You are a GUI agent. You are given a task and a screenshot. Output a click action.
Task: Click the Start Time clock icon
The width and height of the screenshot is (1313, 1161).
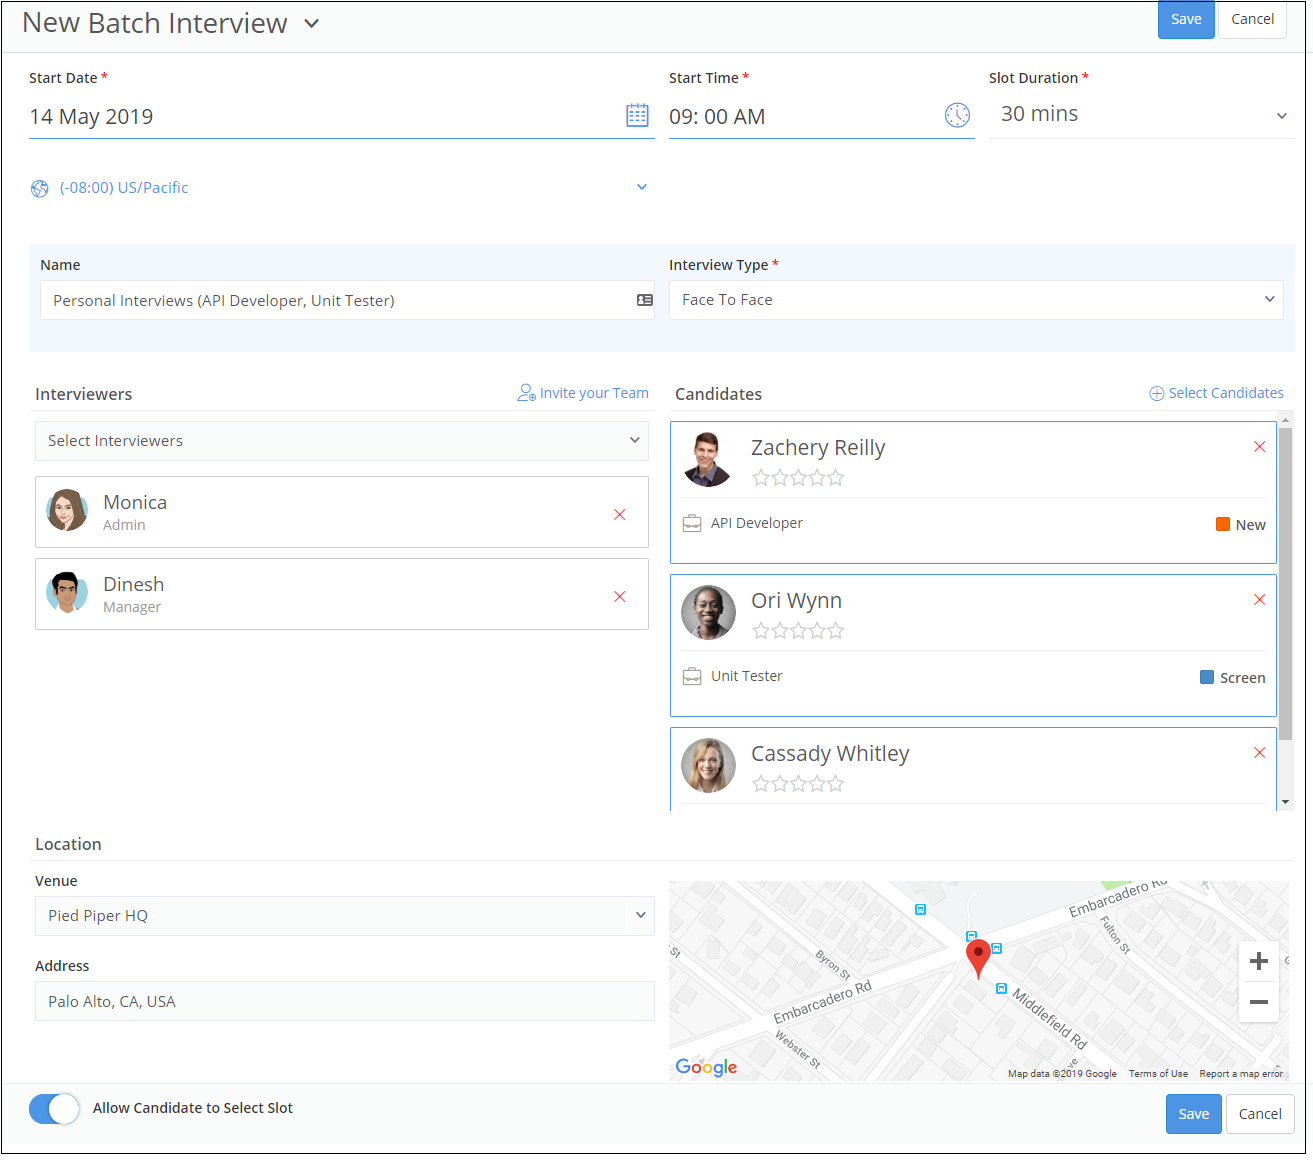[x=957, y=116]
